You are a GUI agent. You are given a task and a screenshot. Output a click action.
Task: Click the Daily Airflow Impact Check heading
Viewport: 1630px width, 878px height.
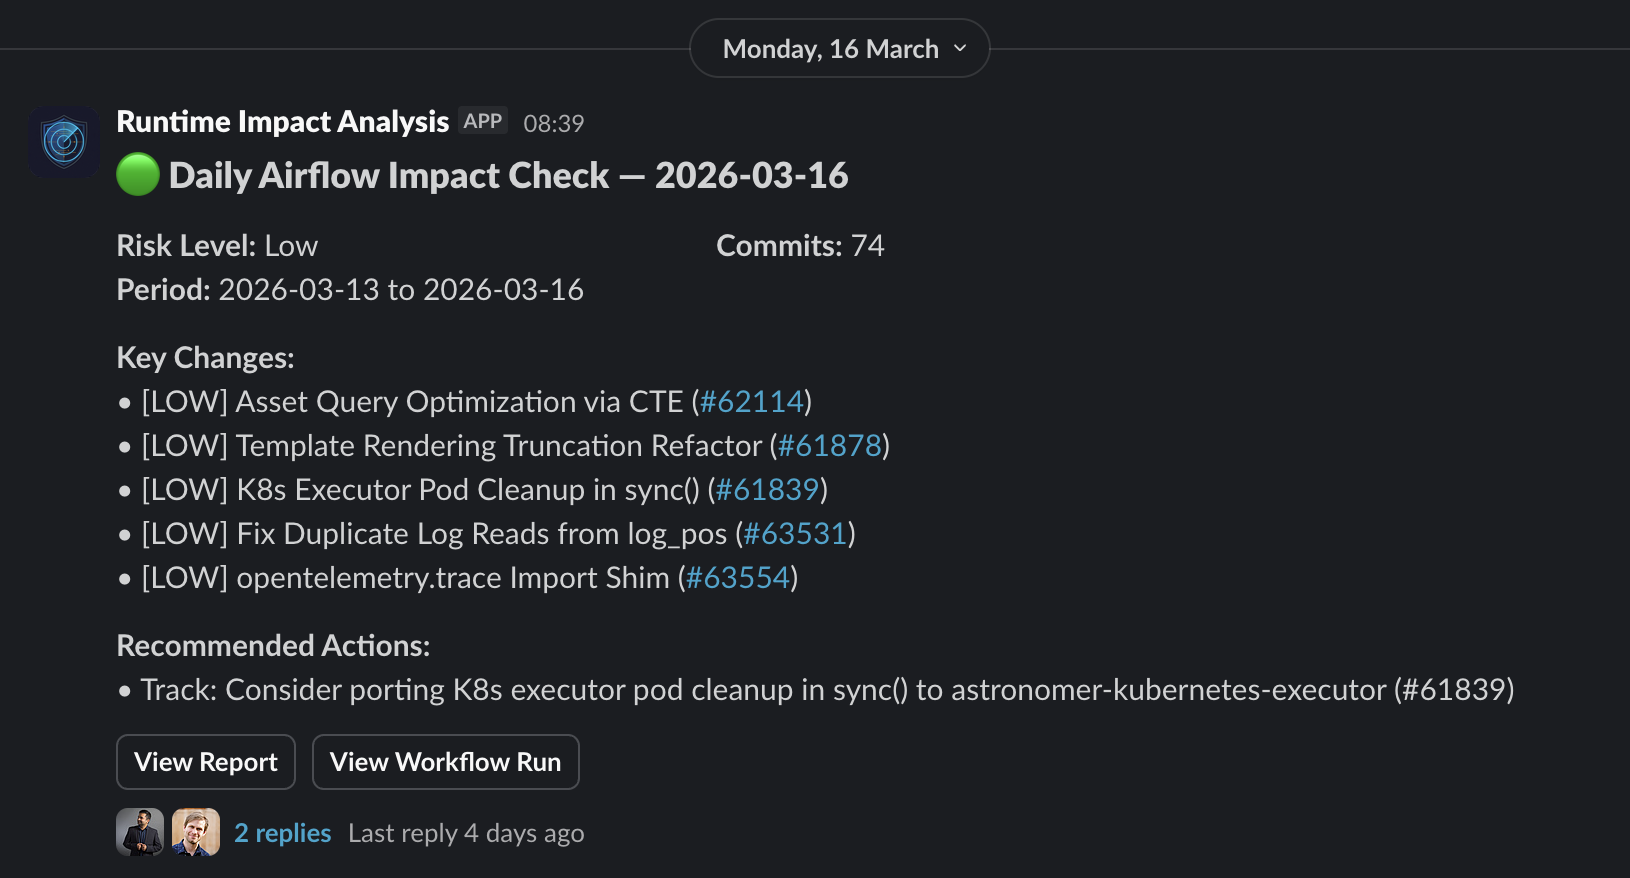pos(508,176)
